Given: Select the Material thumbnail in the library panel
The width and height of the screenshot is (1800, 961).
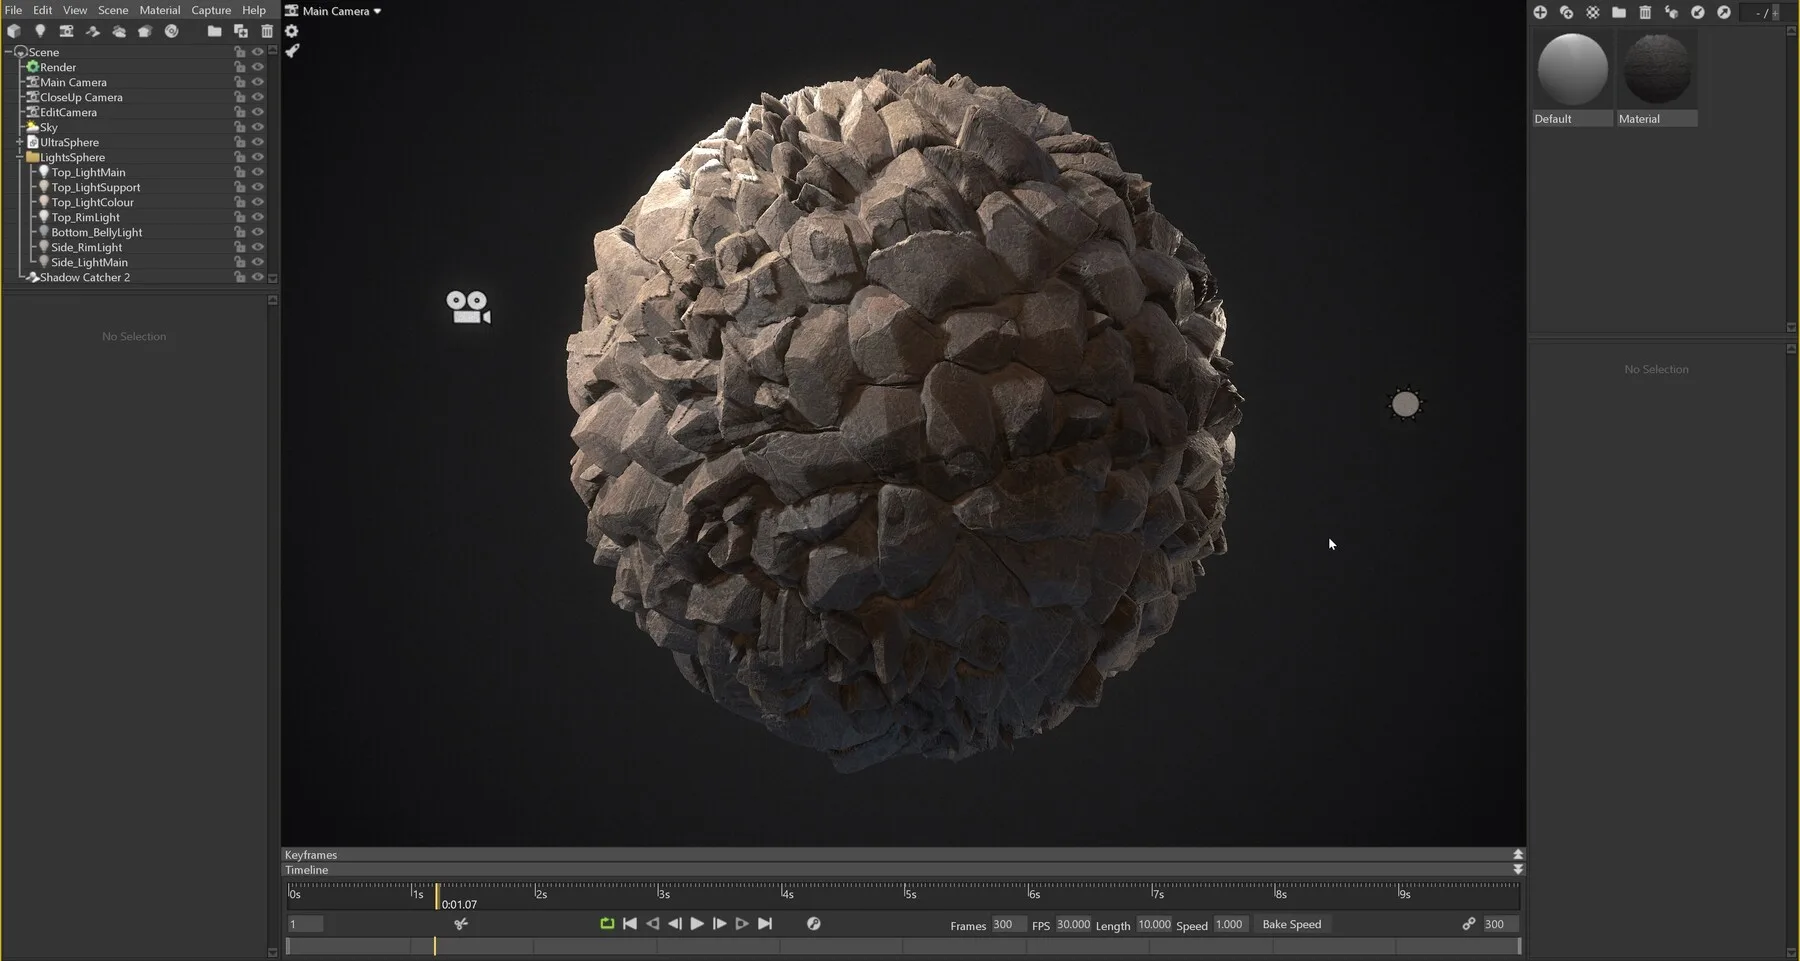Looking at the screenshot, I should tap(1656, 70).
